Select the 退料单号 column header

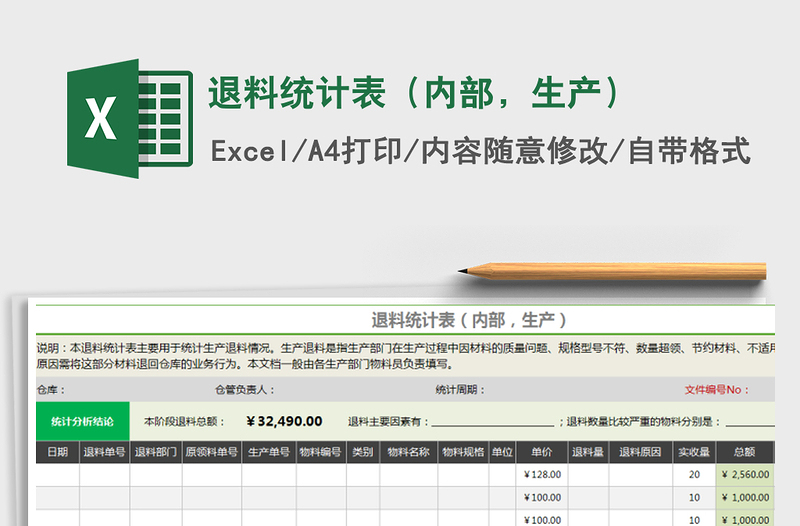pyautogui.click(x=105, y=452)
